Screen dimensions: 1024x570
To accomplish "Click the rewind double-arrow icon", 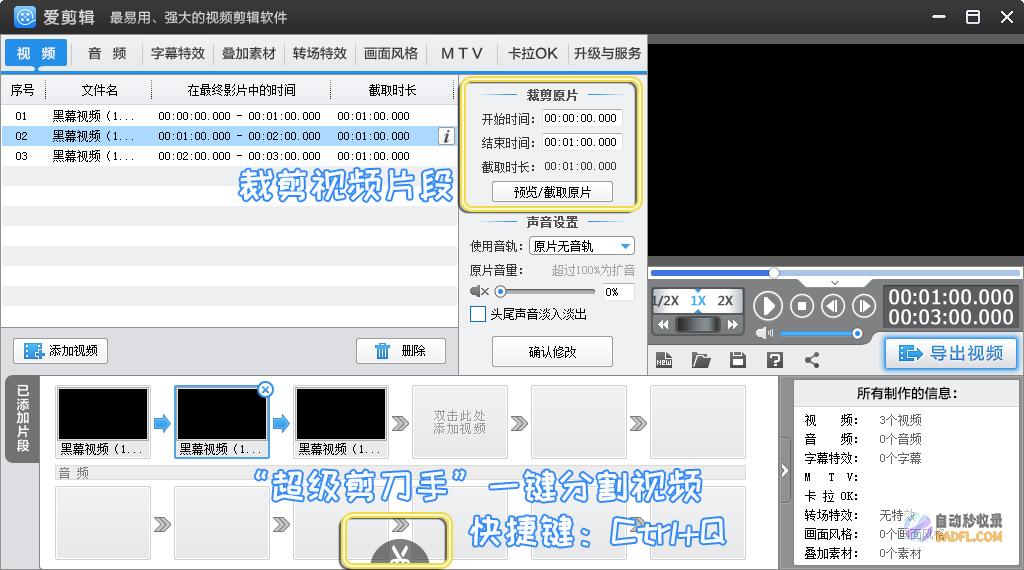I will tap(663, 325).
